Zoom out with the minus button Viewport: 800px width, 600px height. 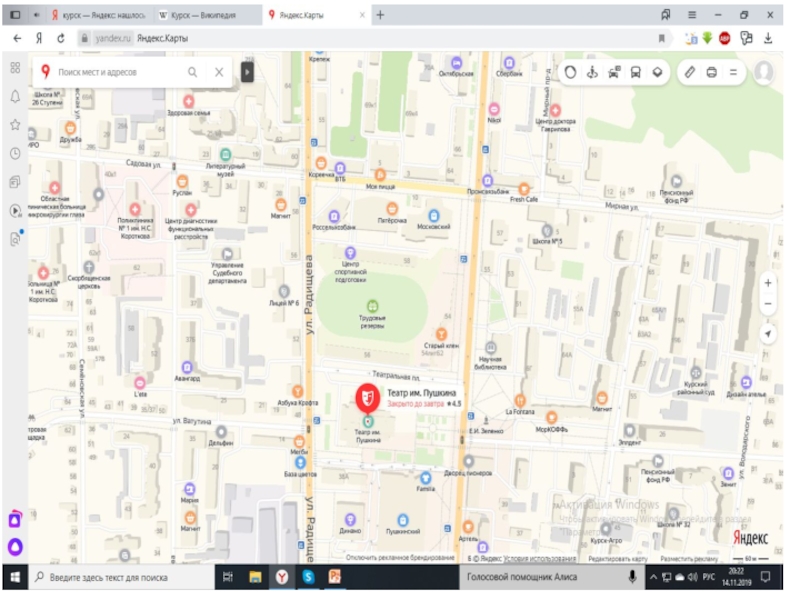pos(768,304)
